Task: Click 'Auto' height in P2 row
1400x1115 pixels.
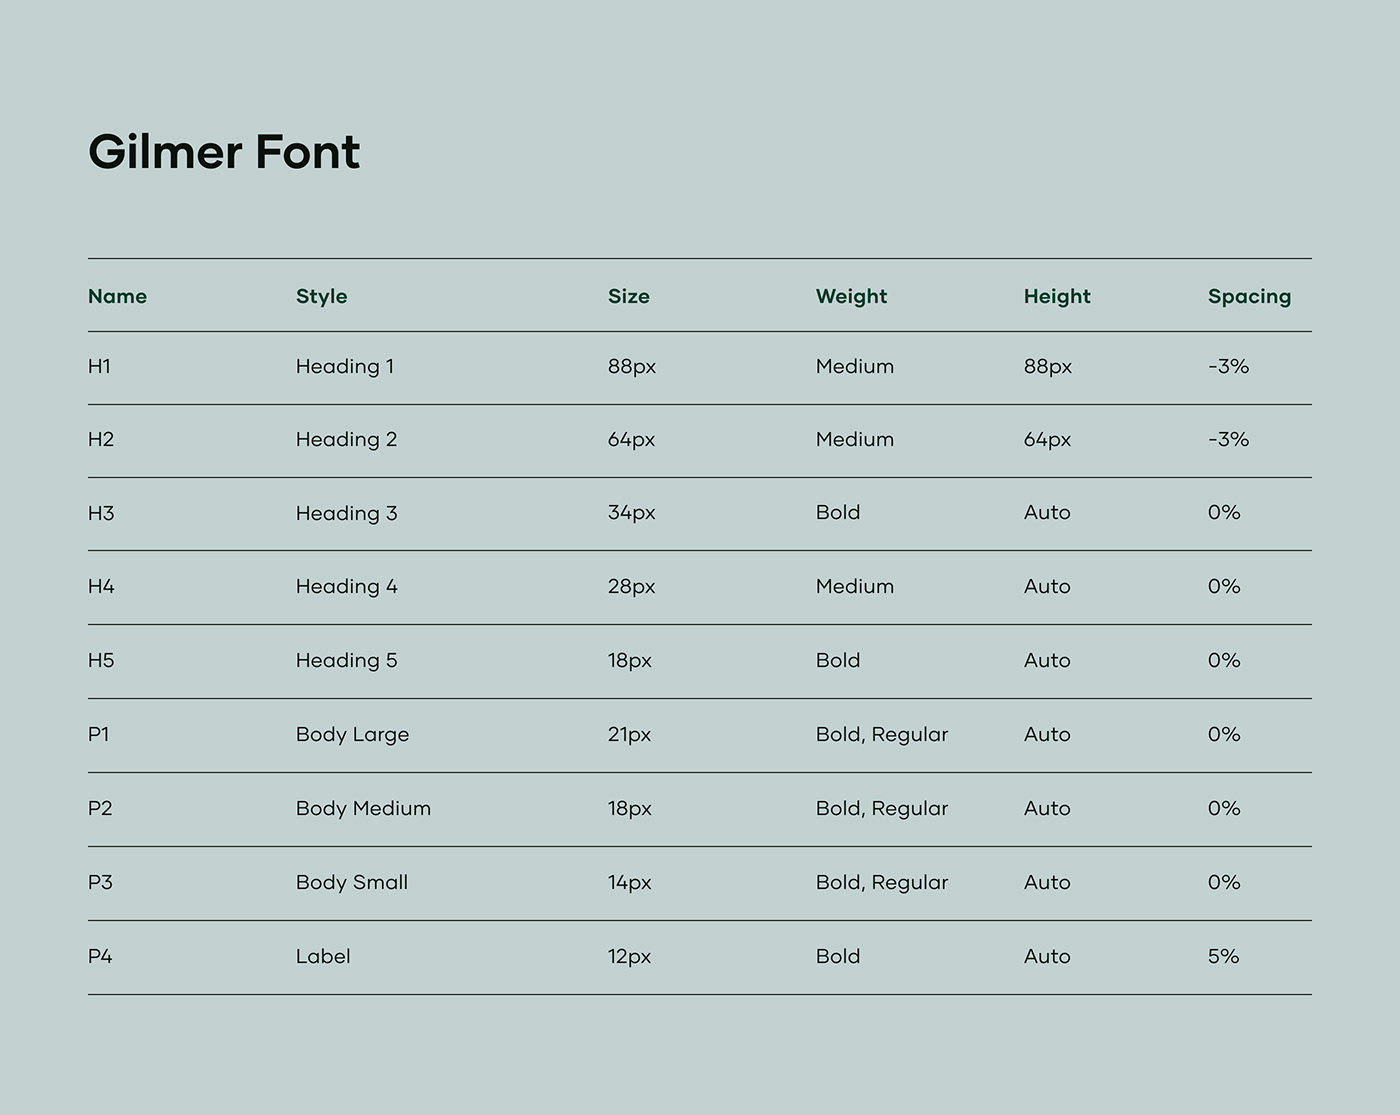Action: [1047, 808]
